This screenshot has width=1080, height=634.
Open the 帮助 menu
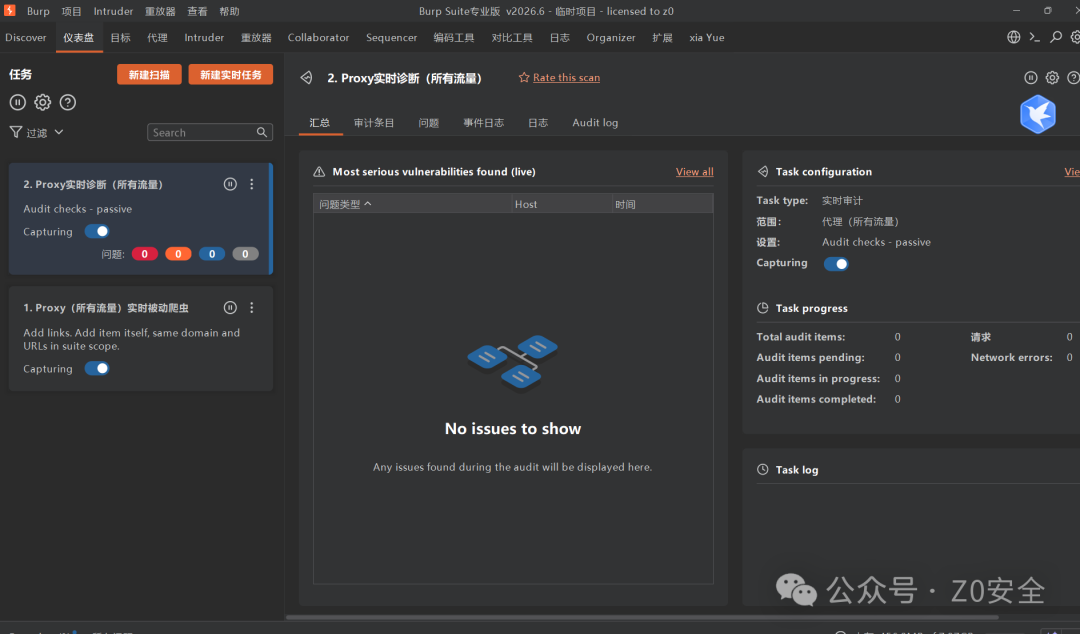[x=229, y=11]
